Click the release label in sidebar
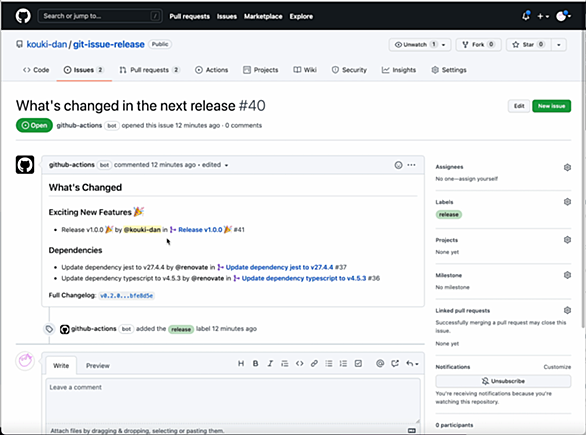This screenshot has height=435, width=586. click(x=449, y=215)
